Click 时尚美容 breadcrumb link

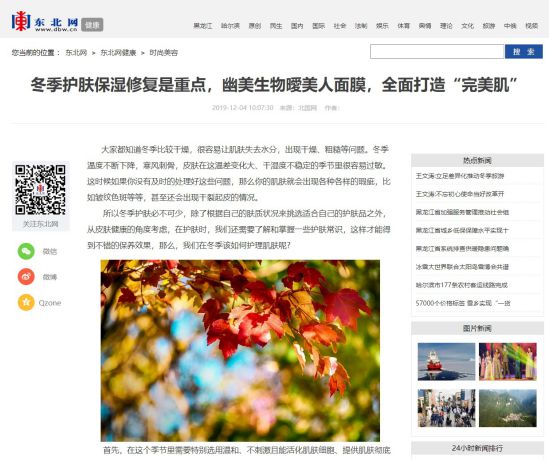(164, 53)
